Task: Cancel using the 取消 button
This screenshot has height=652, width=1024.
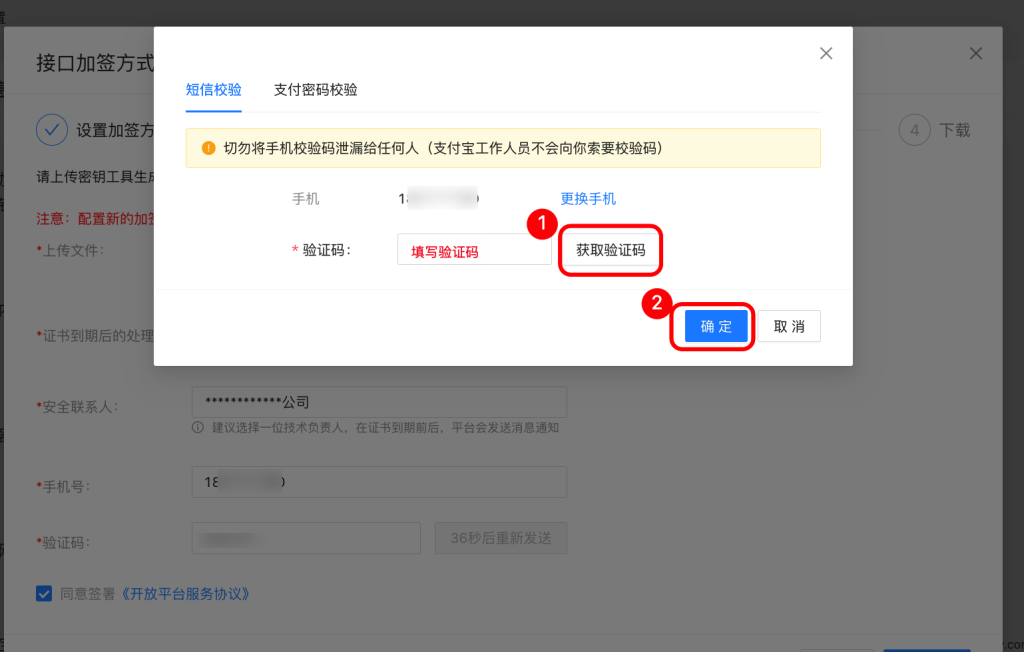Action: pos(789,327)
